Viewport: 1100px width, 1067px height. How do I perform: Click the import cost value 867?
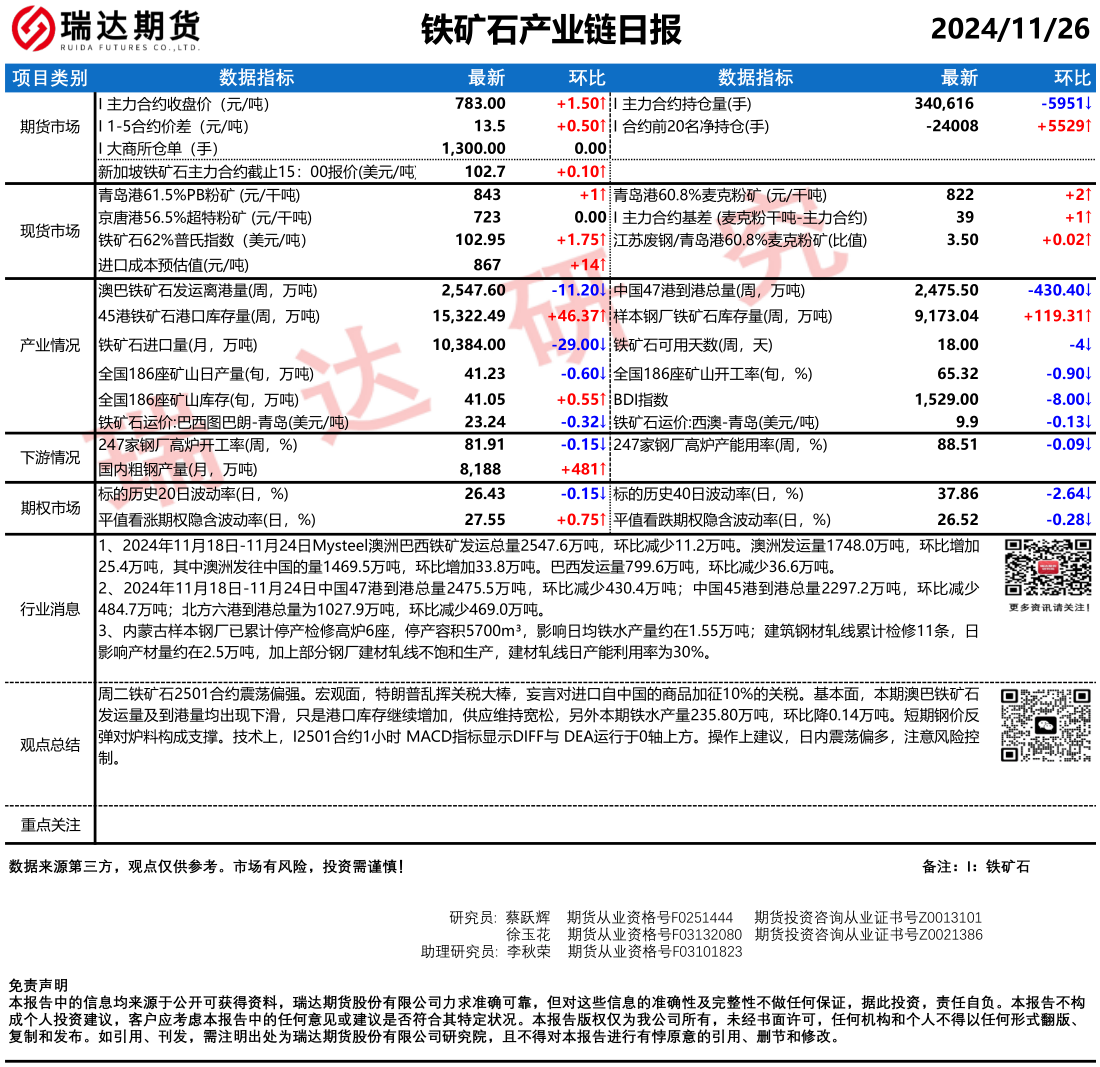point(487,265)
